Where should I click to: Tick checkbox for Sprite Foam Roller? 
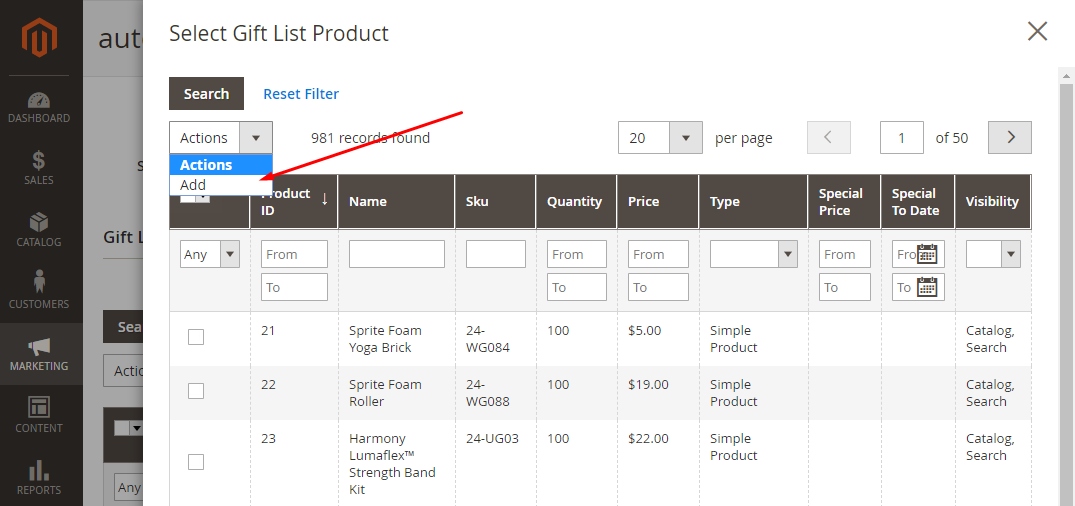tap(196, 391)
